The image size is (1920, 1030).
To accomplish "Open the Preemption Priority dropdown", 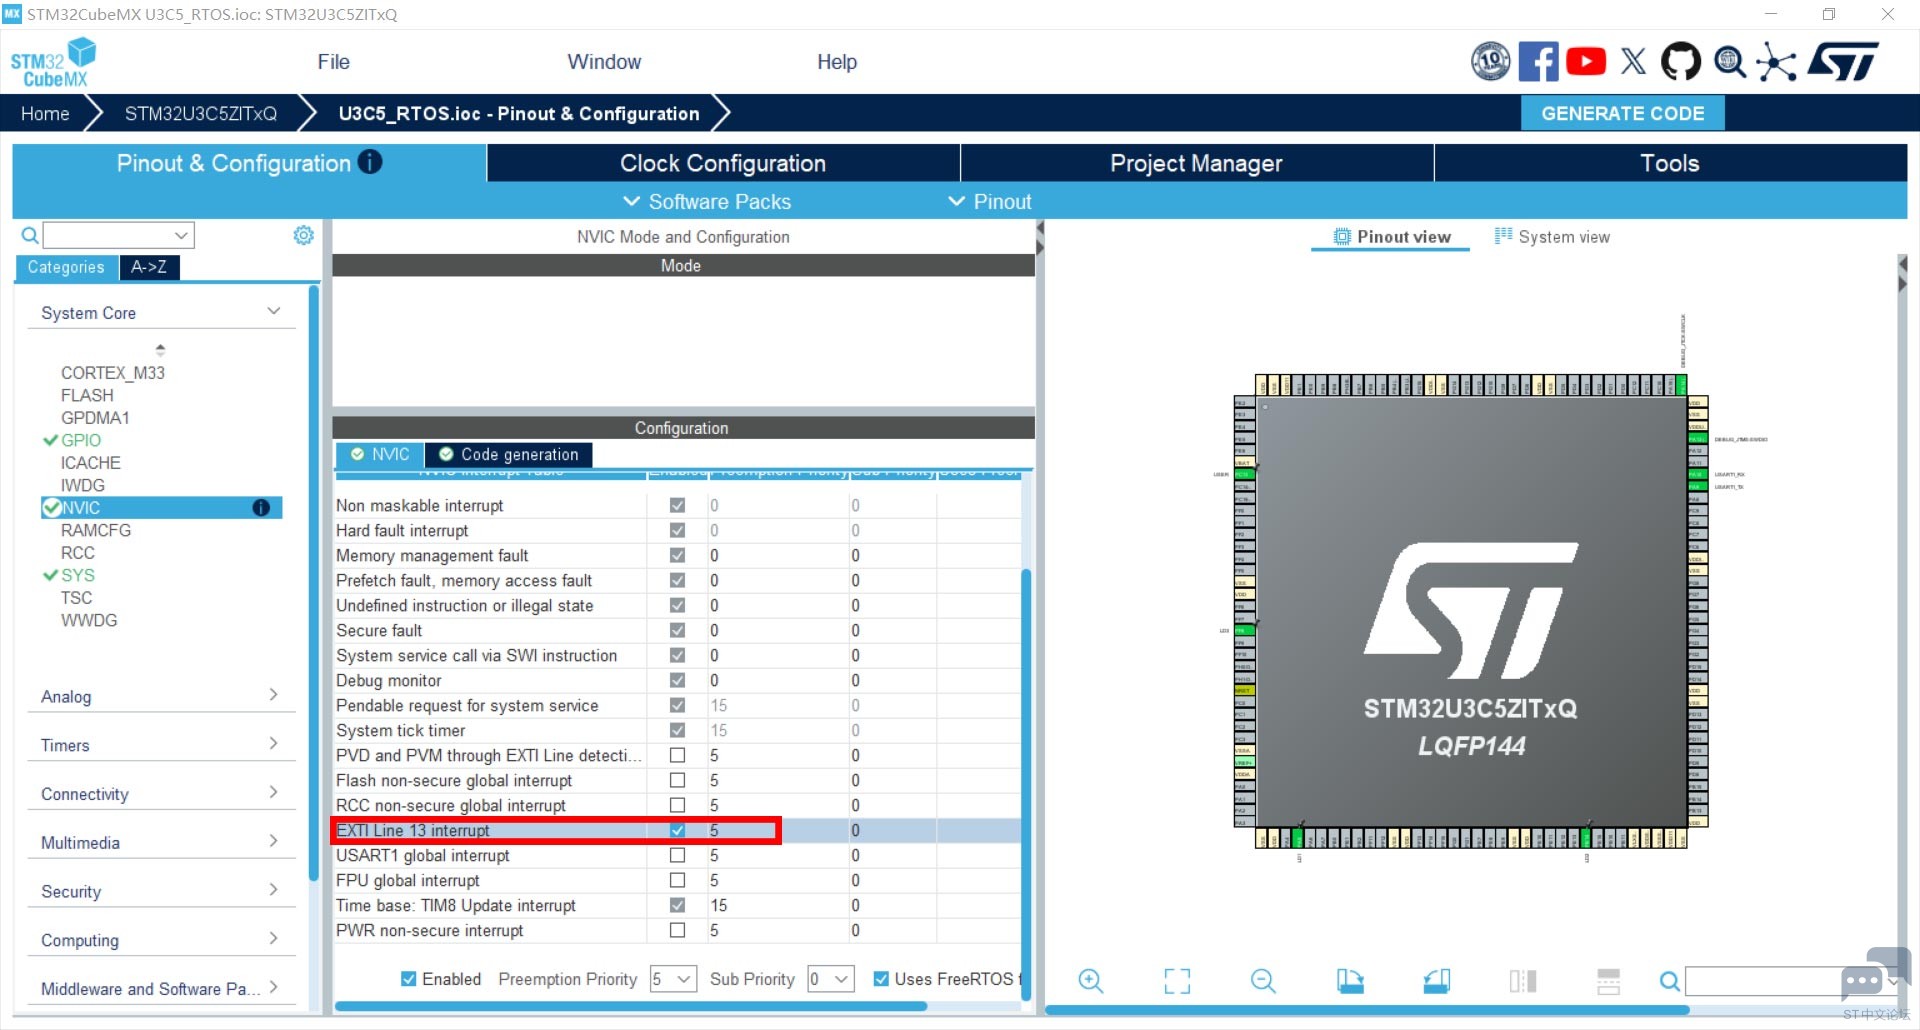I will (673, 979).
